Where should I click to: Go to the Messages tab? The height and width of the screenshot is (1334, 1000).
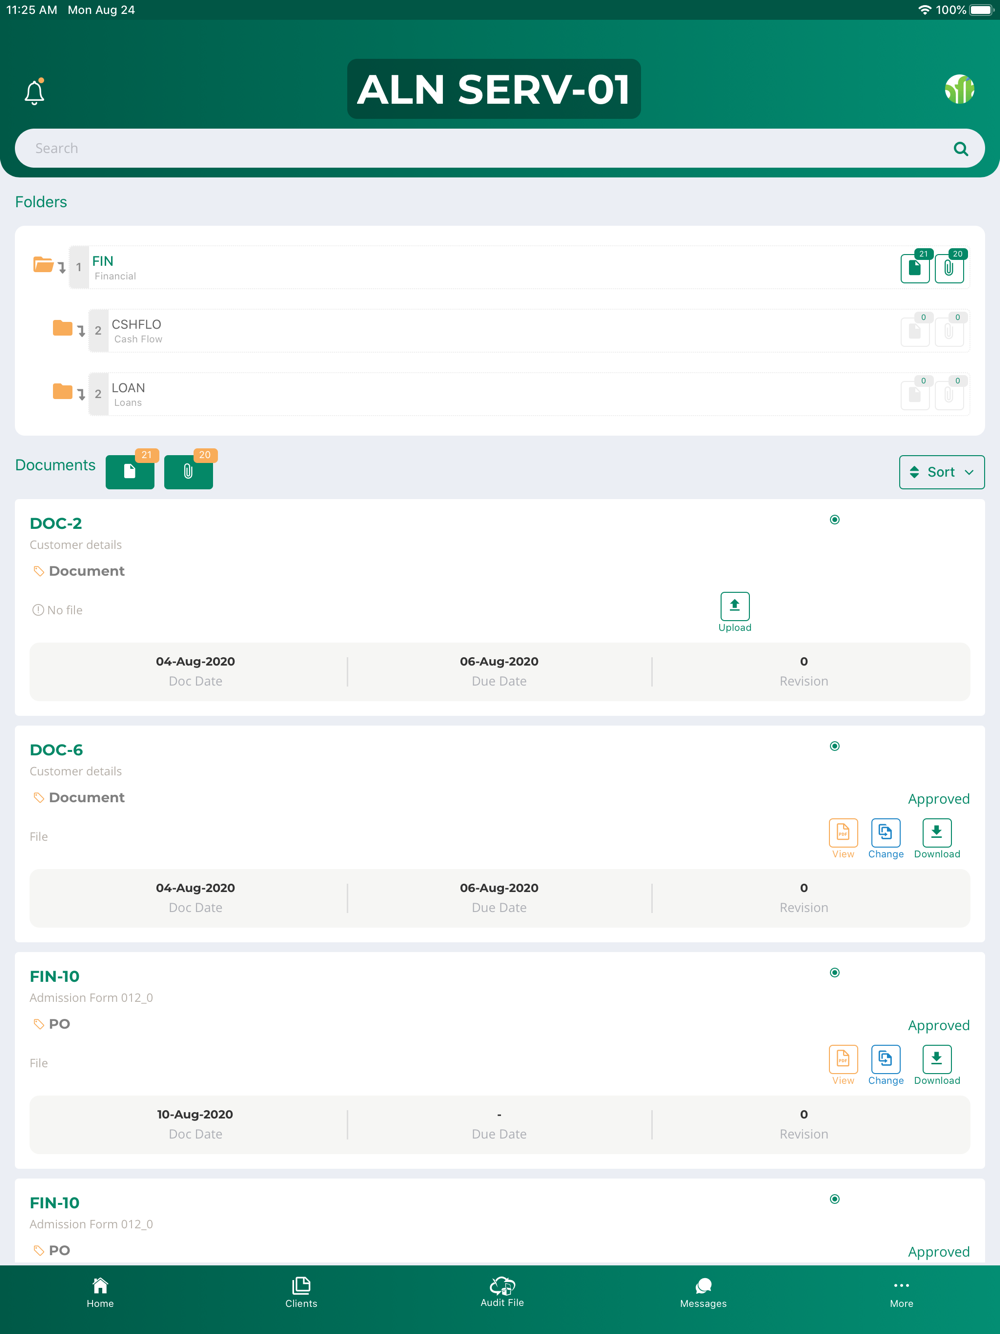point(703,1293)
